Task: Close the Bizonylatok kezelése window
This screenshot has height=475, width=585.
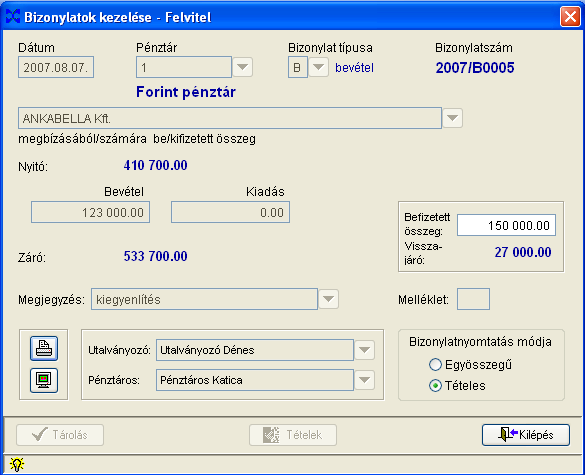Action: coord(570,17)
